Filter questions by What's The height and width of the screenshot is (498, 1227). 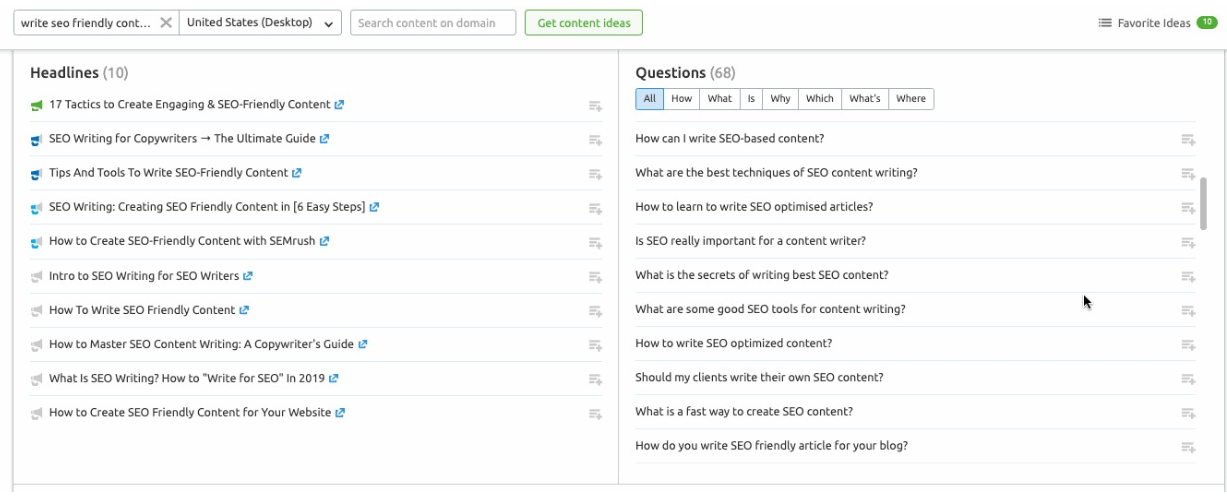click(865, 99)
